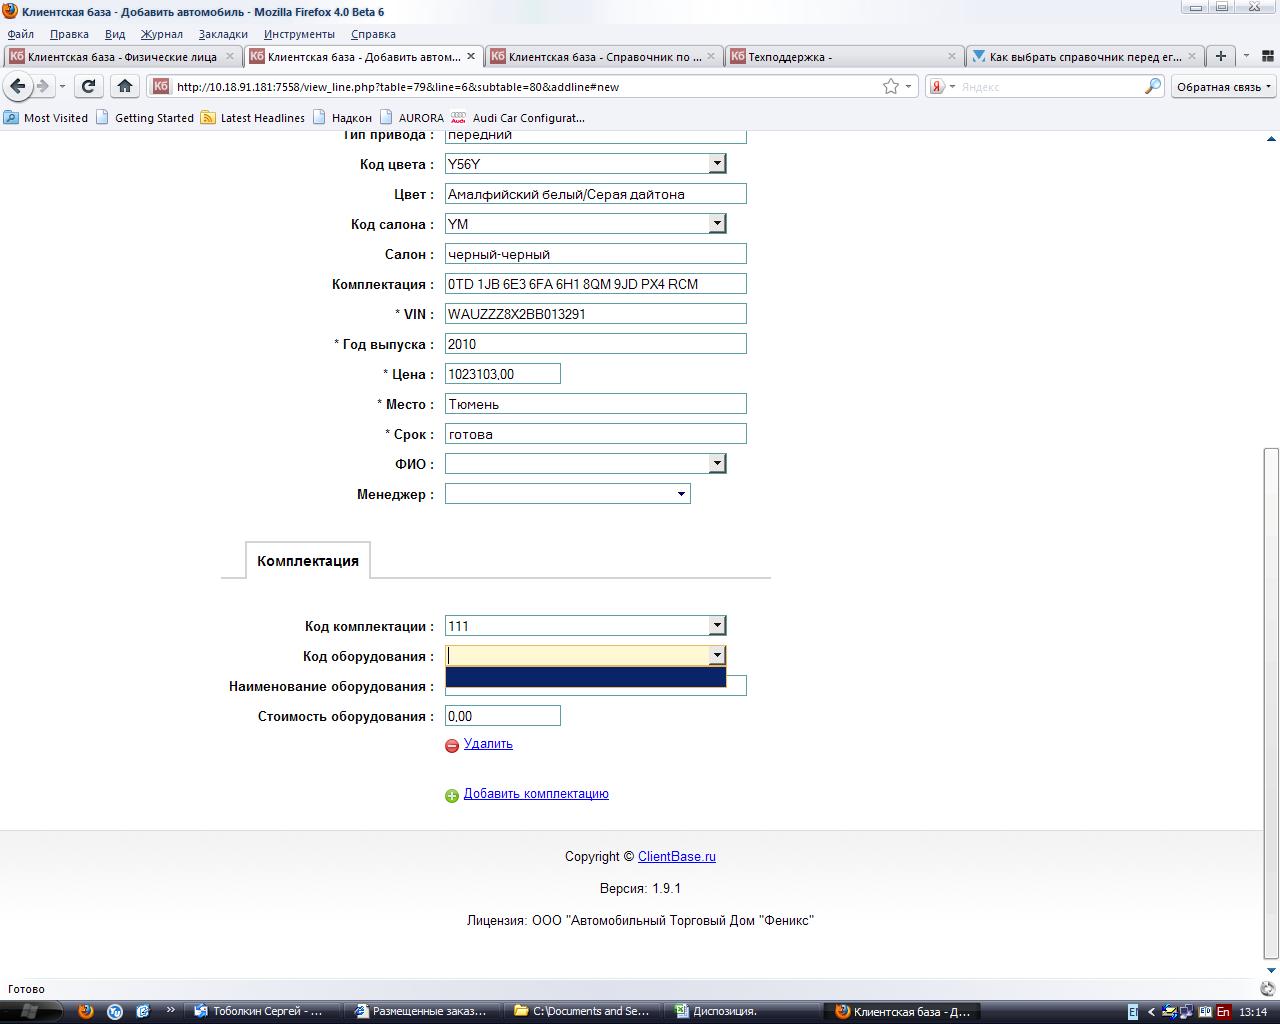This screenshot has width=1280, height=1024.
Task: Open the Инструменты menu
Action: coord(299,34)
